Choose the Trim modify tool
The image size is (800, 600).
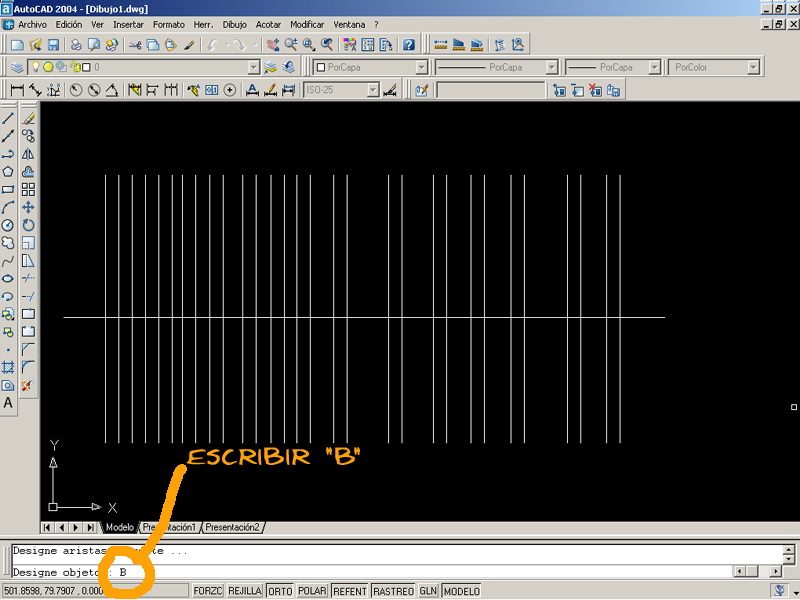click(29, 279)
